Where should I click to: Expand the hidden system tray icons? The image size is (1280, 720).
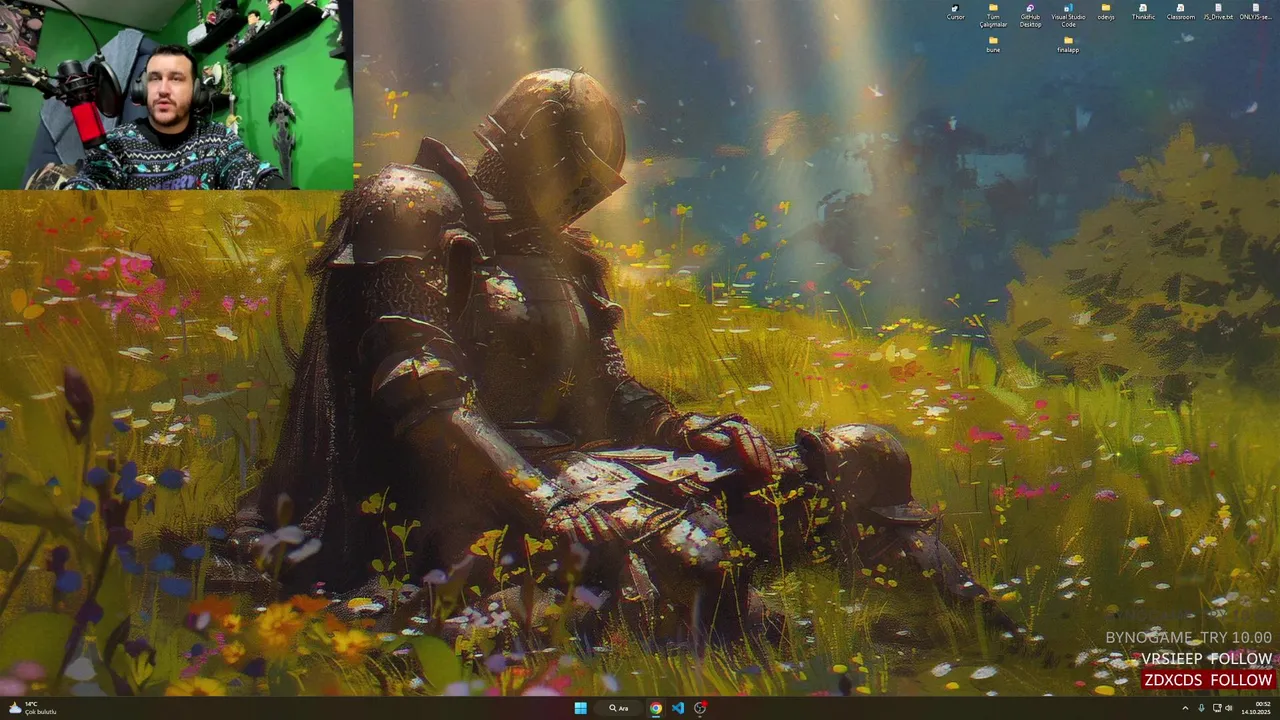1185,708
